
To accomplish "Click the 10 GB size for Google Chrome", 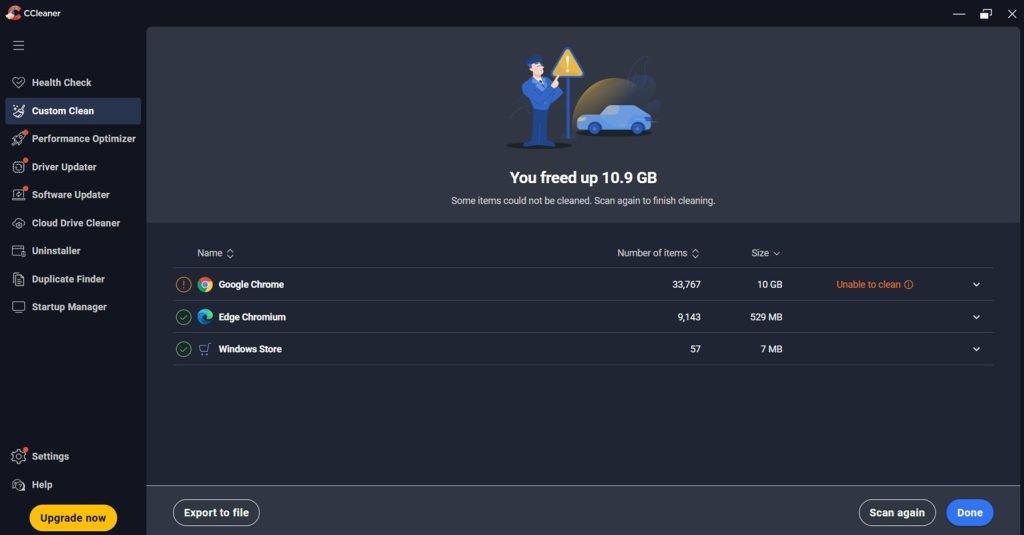I will point(769,284).
